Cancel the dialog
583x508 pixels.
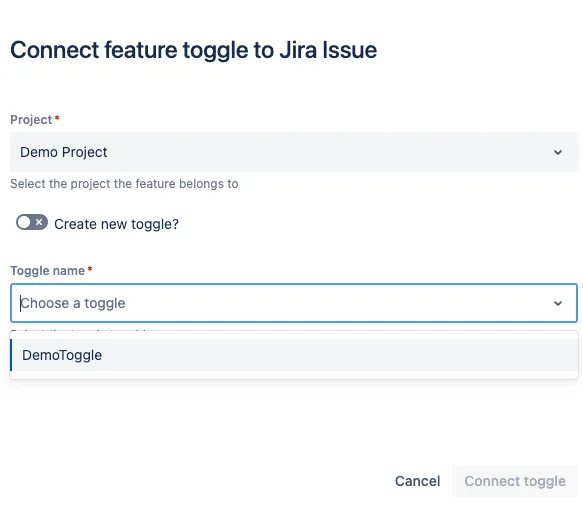pos(418,481)
